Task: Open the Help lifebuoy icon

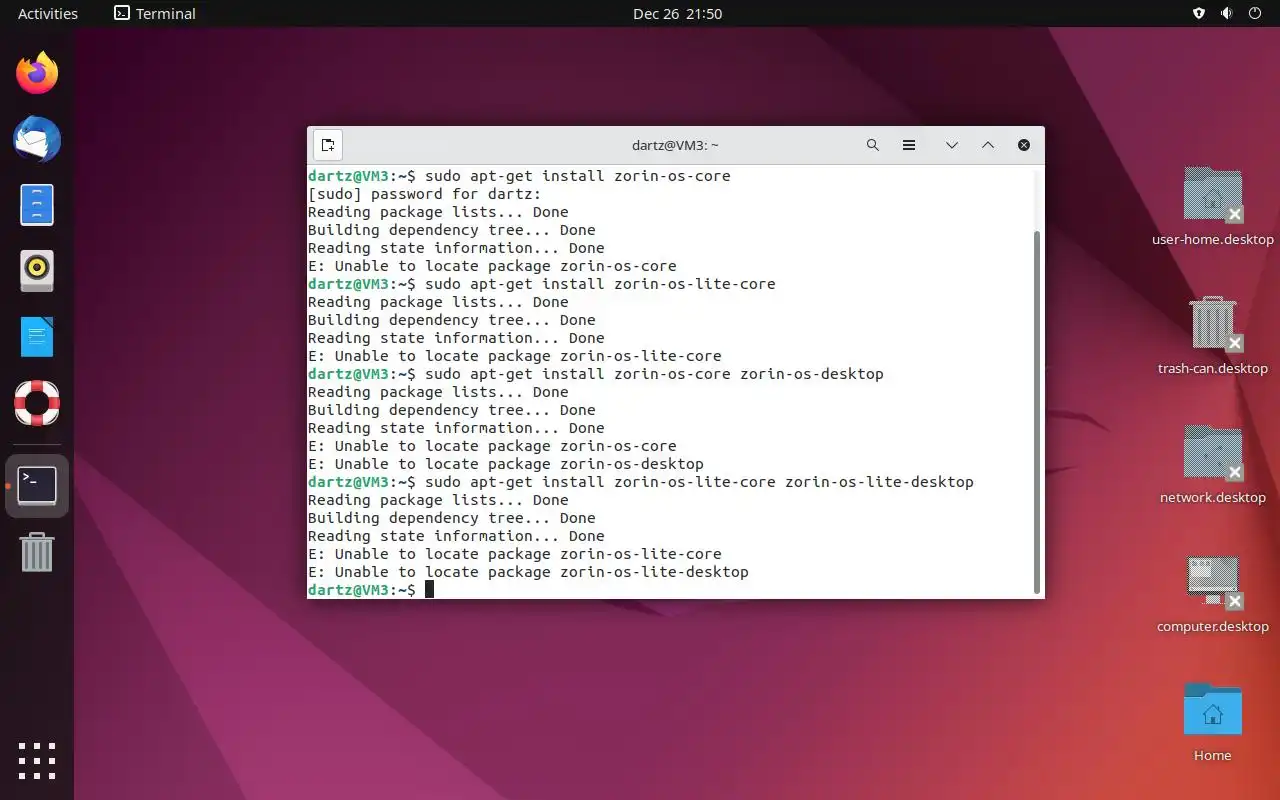Action: [37, 403]
